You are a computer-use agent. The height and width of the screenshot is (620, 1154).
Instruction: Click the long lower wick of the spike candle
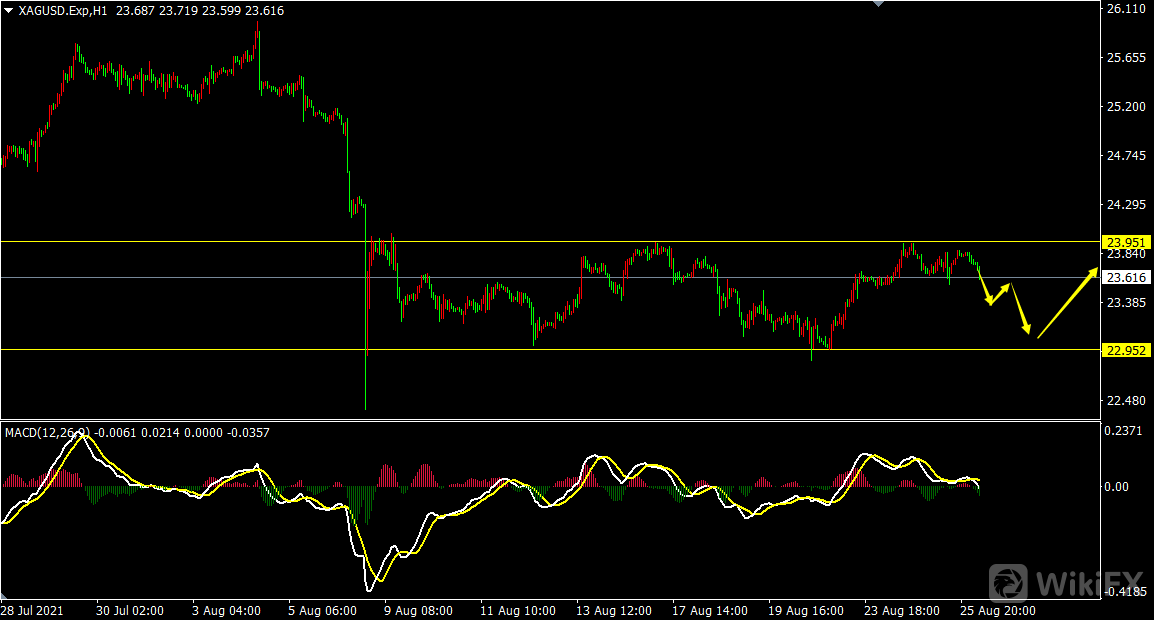tap(366, 380)
